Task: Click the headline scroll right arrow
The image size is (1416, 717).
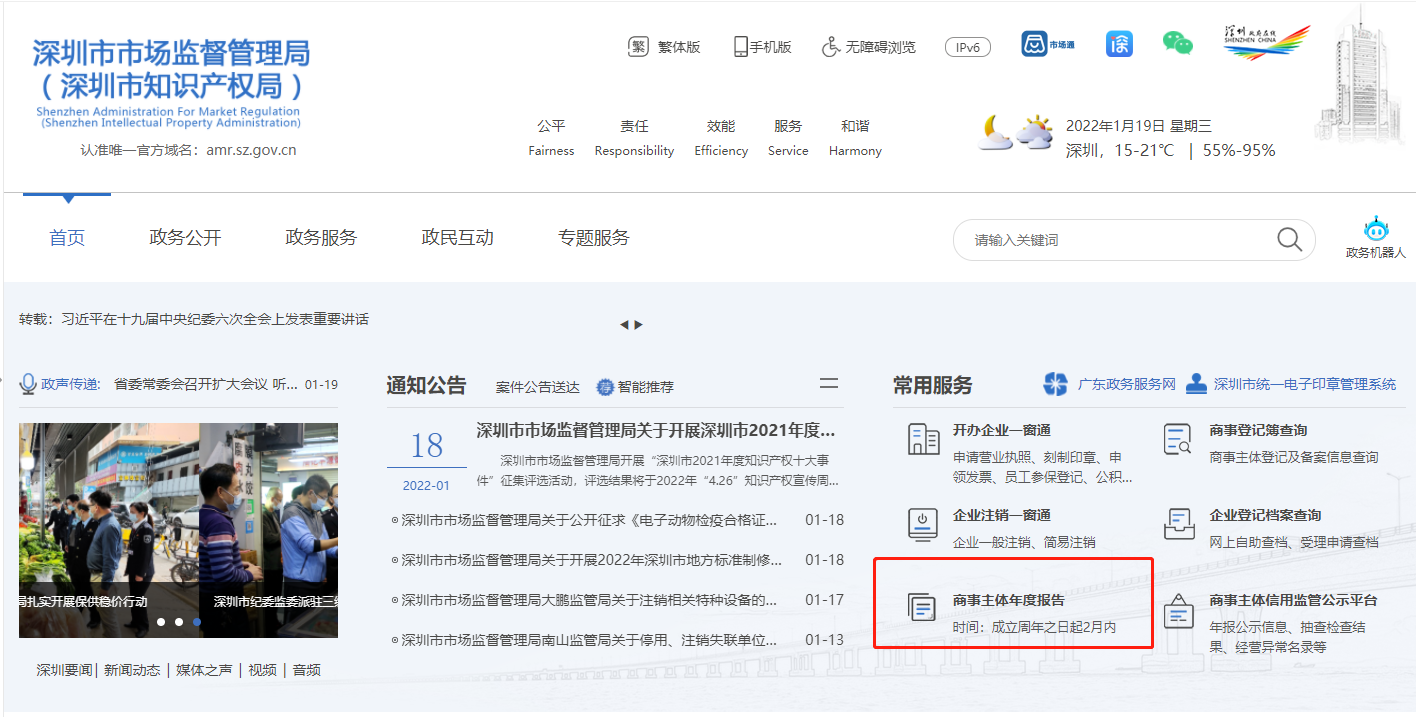Action: pos(639,324)
